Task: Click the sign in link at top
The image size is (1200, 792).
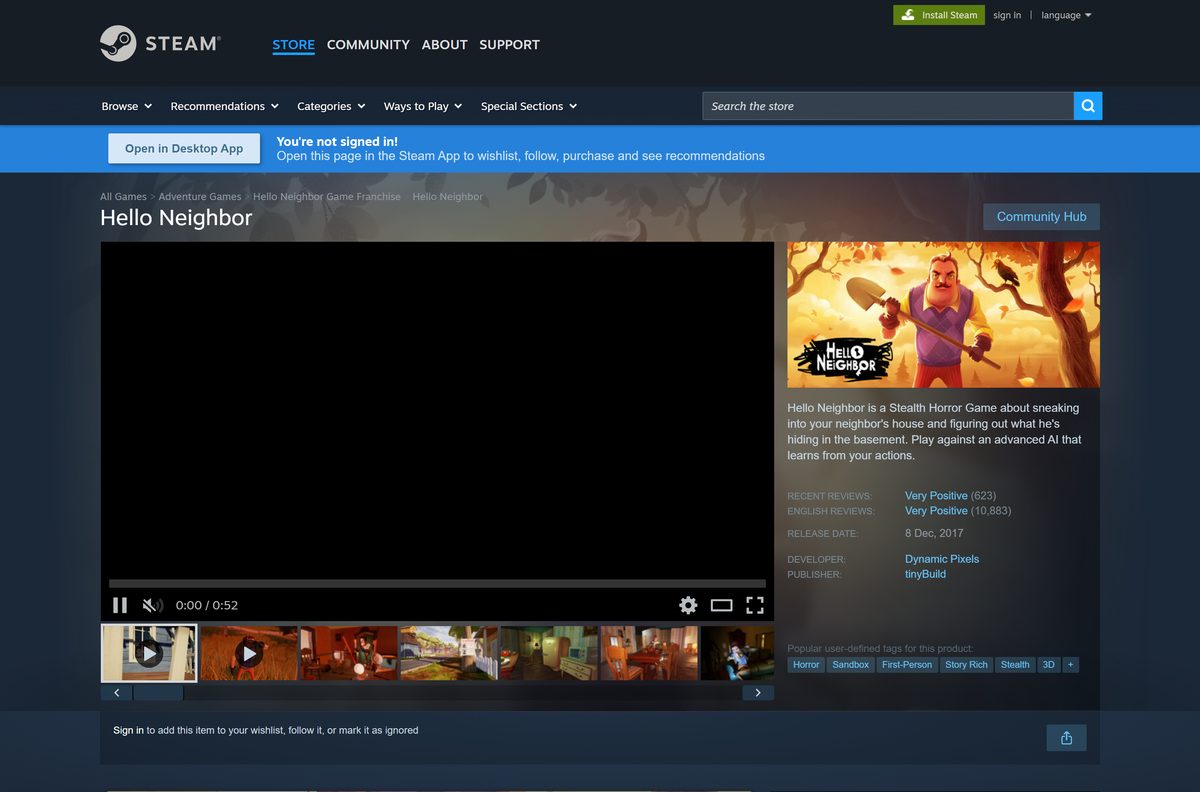Action: click(x=1007, y=15)
